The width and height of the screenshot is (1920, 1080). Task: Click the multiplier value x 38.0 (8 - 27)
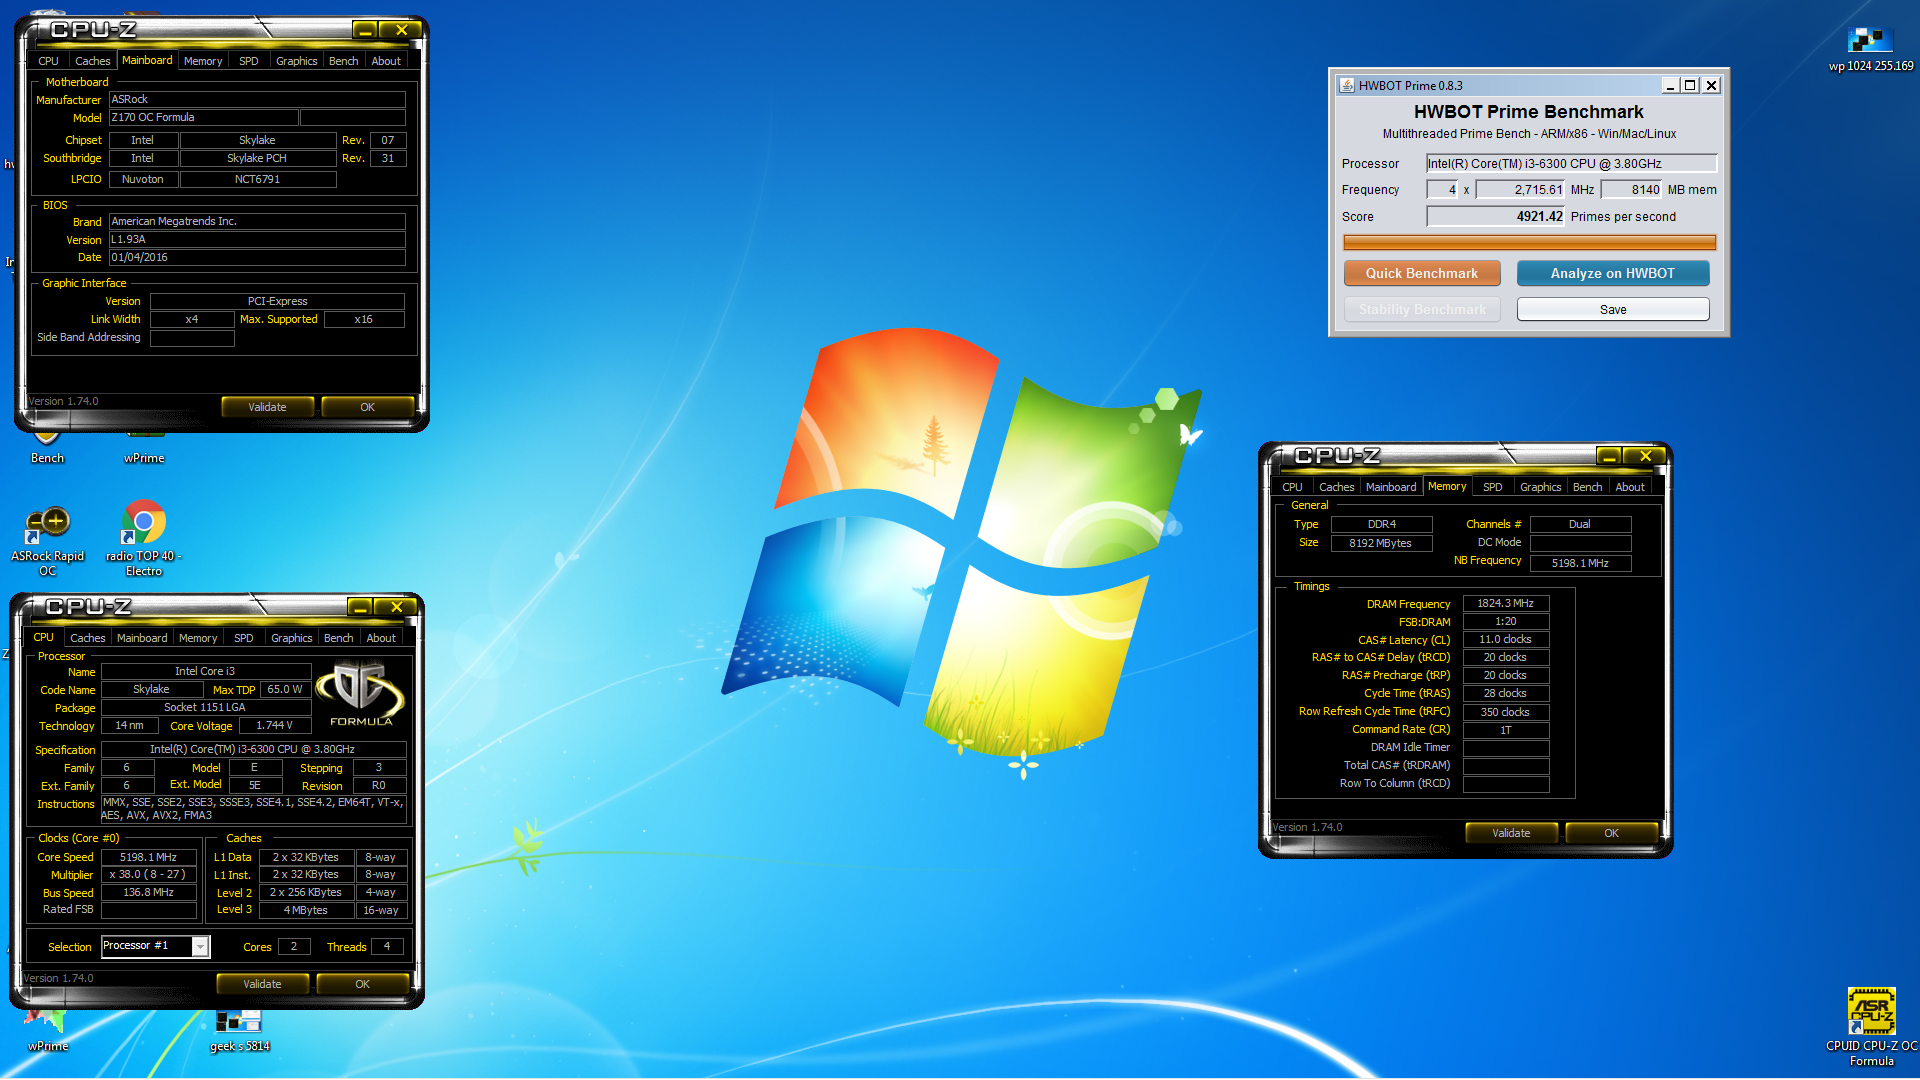tap(148, 874)
